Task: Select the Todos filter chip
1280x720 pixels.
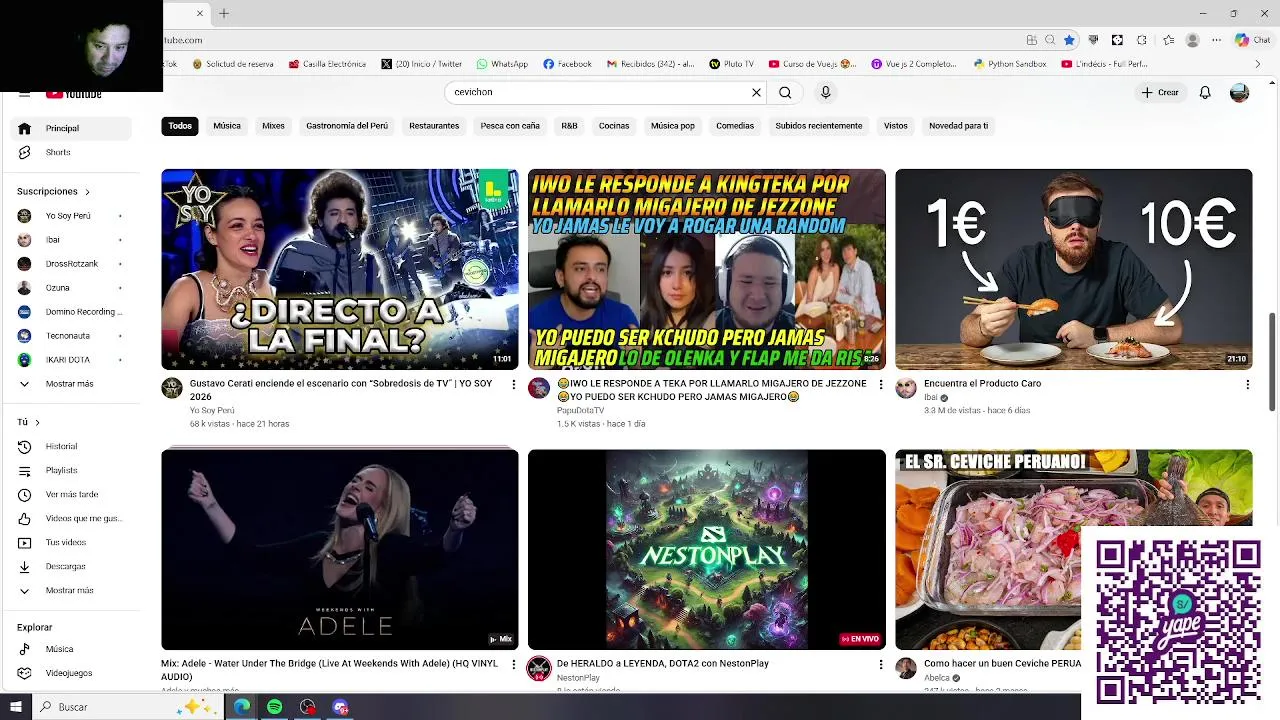Action: coord(180,126)
